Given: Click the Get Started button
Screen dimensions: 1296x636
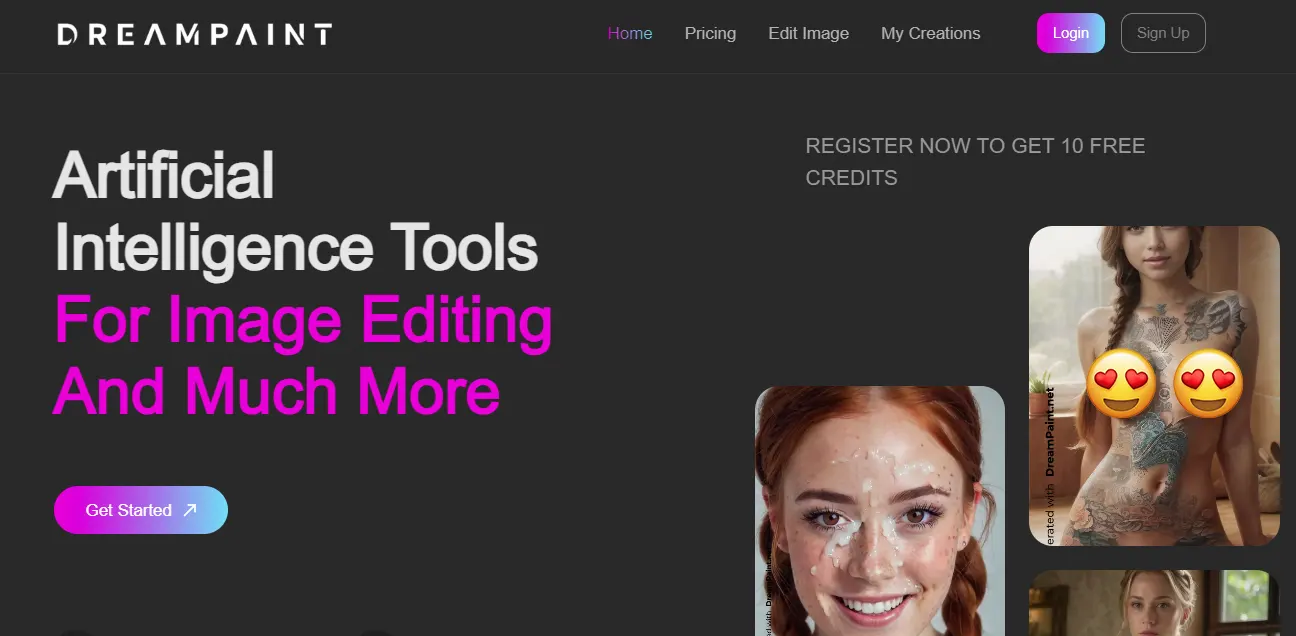Looking at the screenshot, I should coord(140,510).
